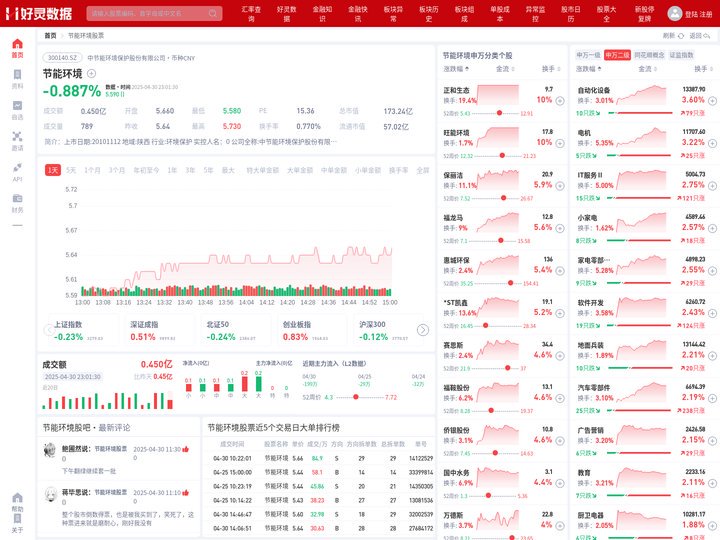
Task: Add 保丽洁 with its plus icon
Action: click(x=560, y=186)
